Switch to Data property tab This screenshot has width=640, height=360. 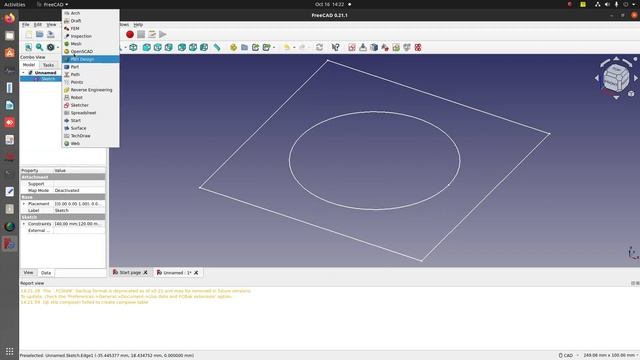pos(46,273)
